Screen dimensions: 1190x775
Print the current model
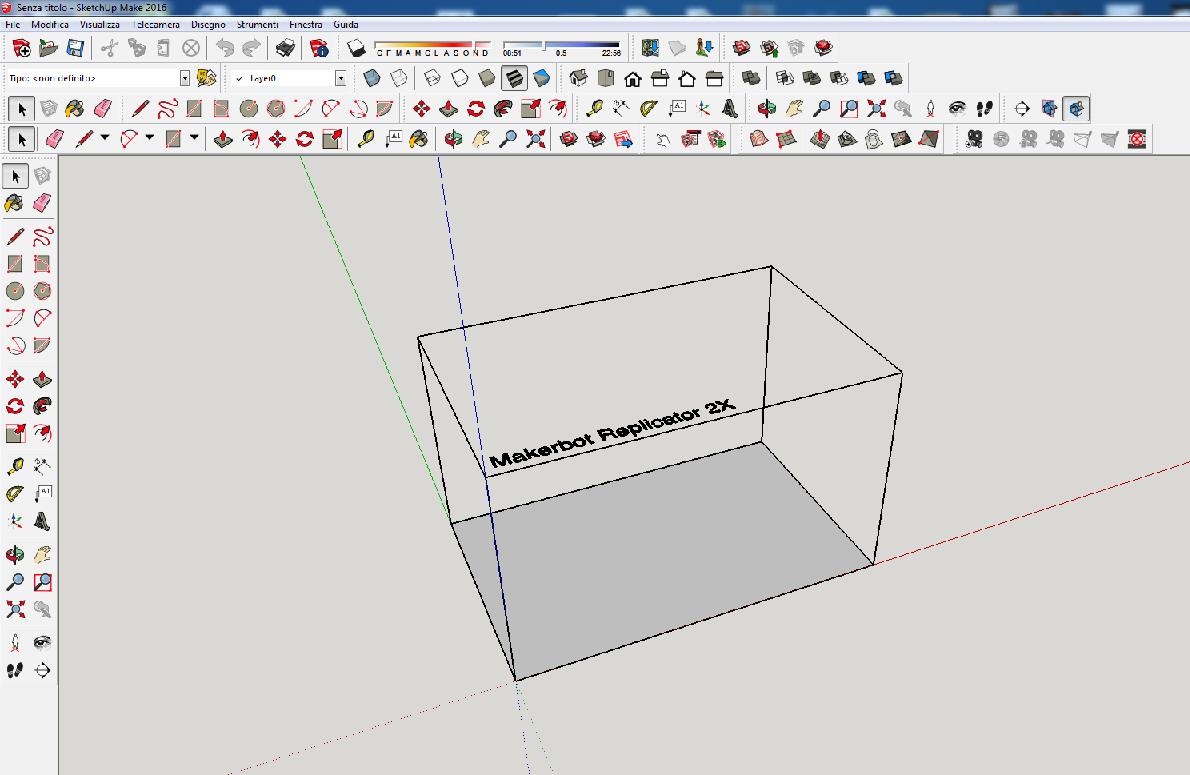tap(286, 46)
